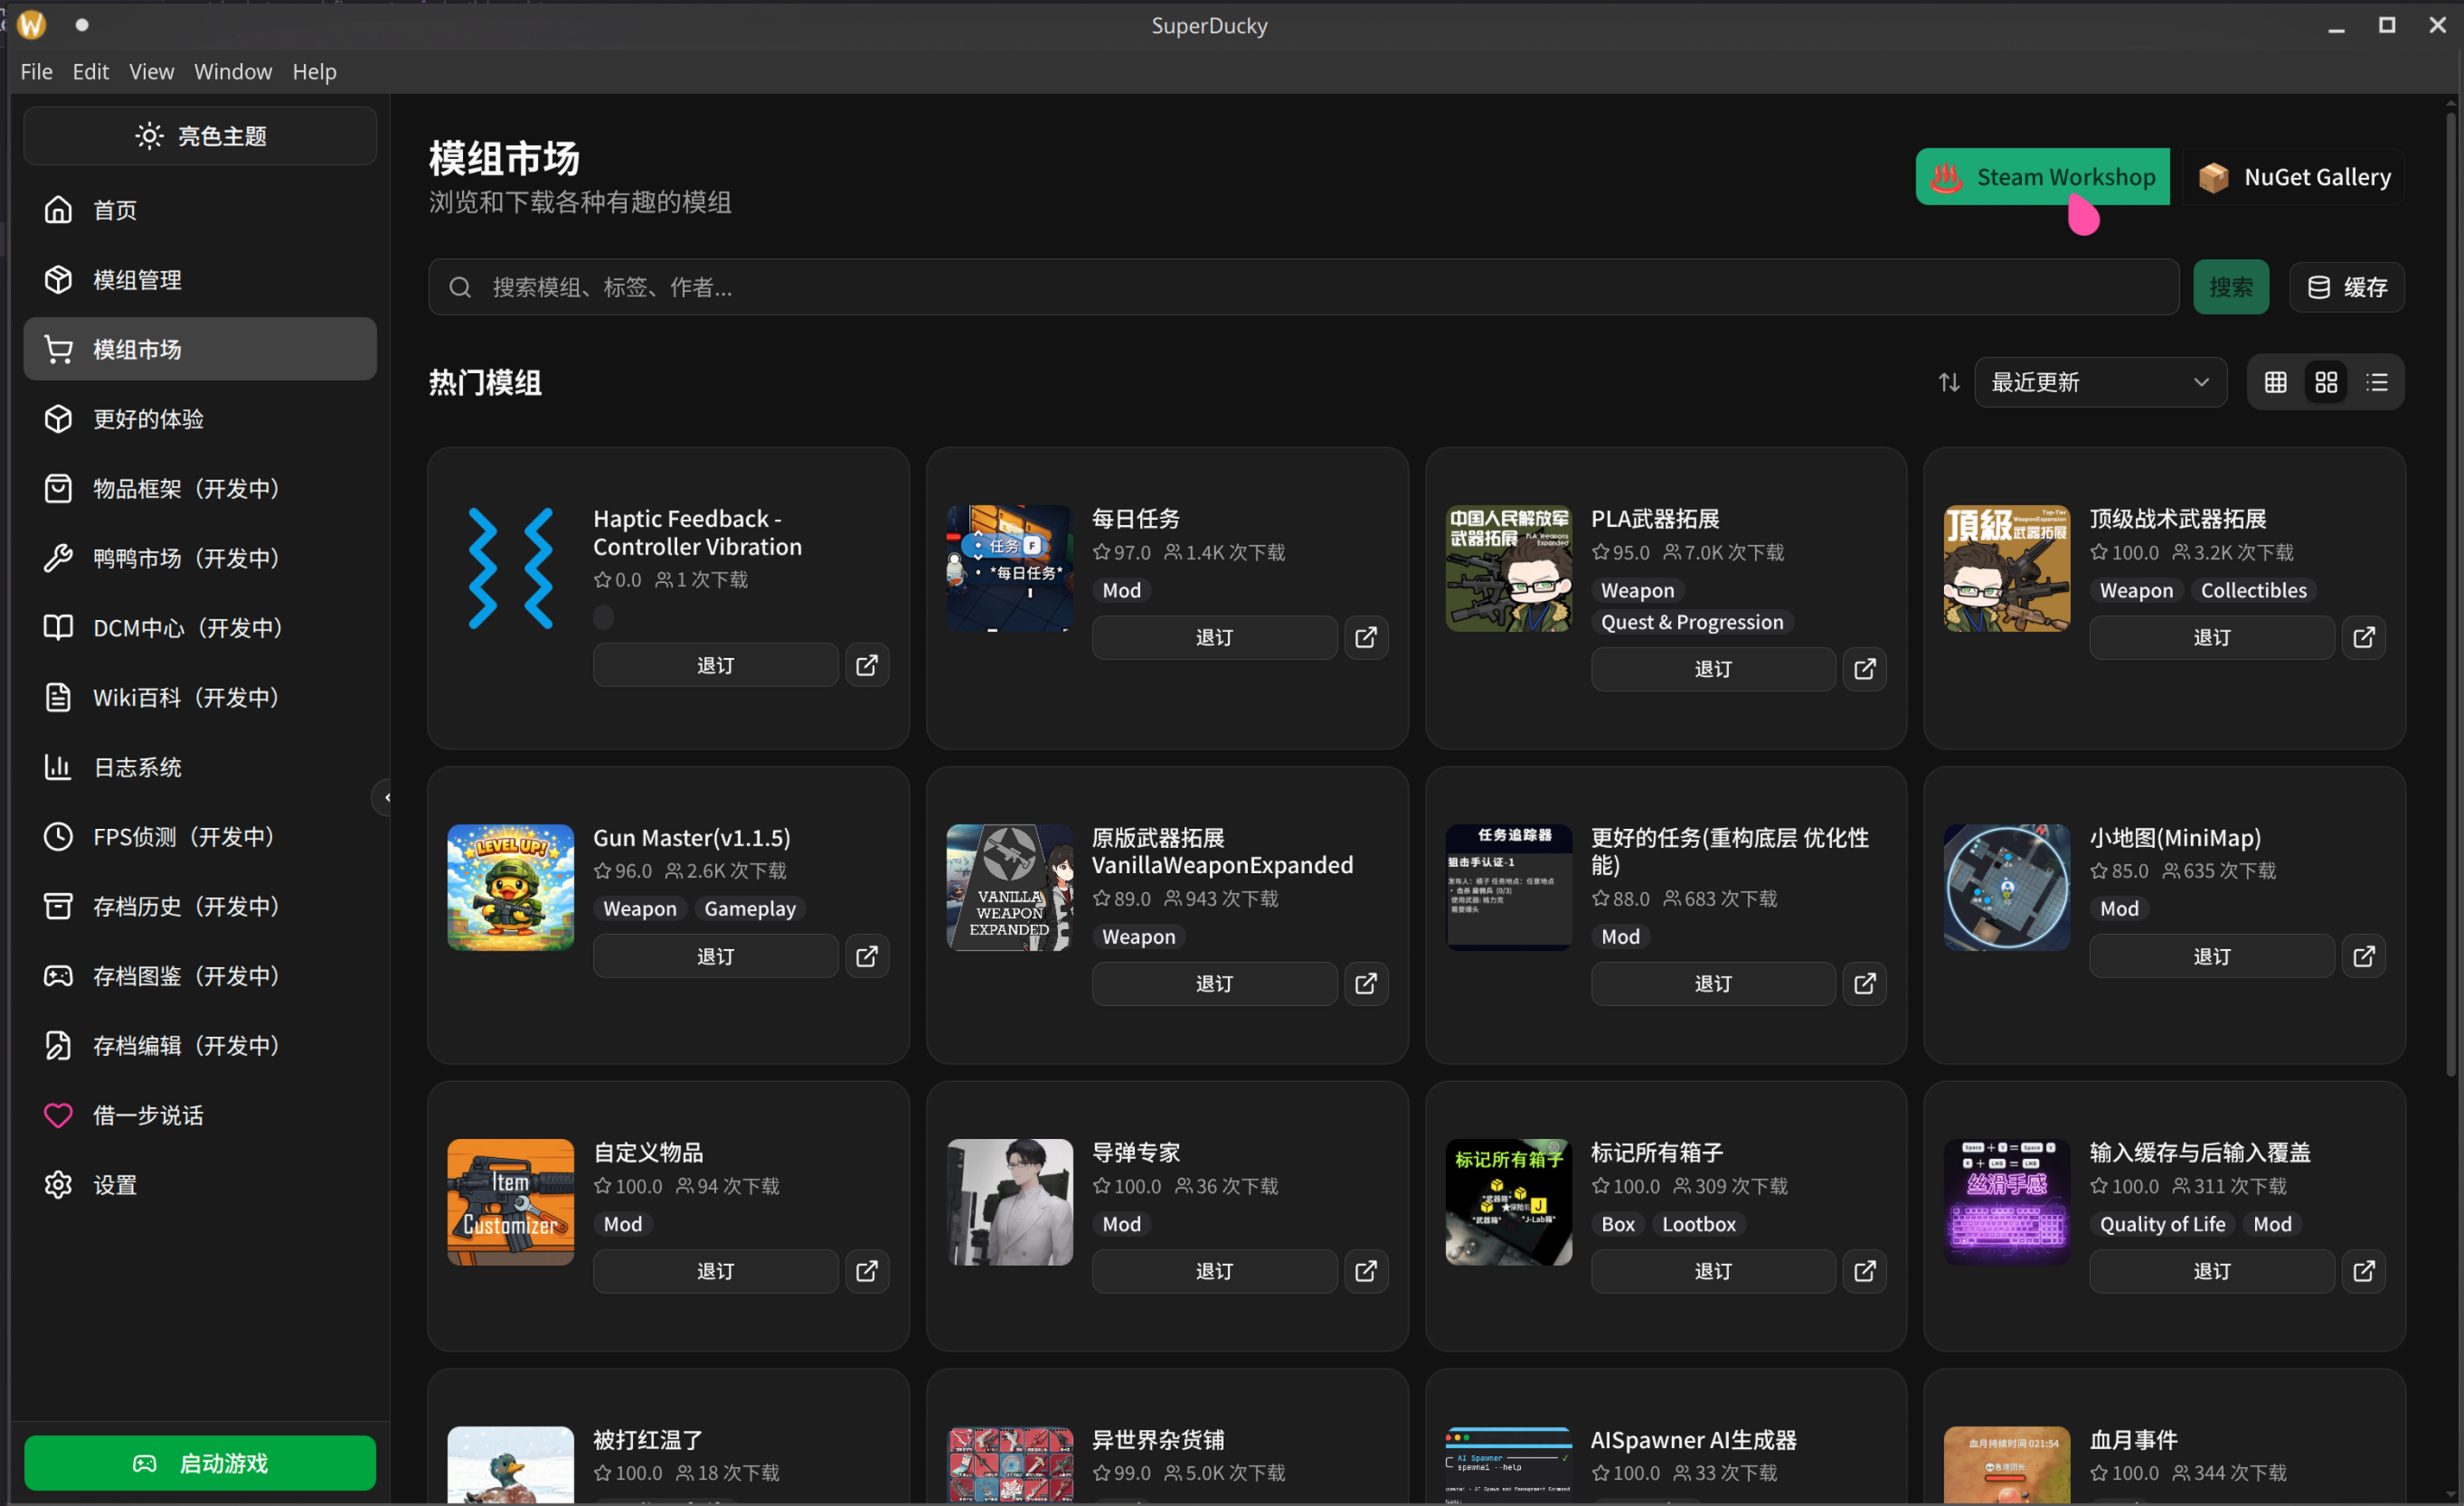This screenshot has height=1506, width=2464.
Task: Click 退订 for PLA武器拓展 mod
Action: pyautogui.click(x=1712, y=669)
